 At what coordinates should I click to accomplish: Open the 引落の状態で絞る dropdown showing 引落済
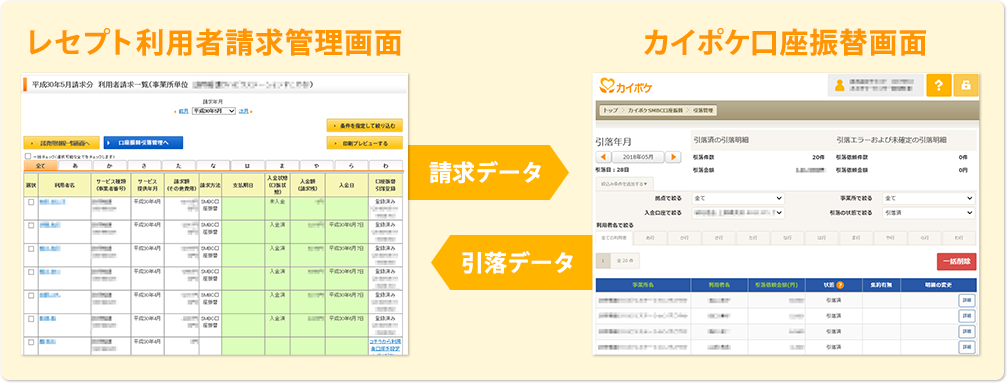929,212
